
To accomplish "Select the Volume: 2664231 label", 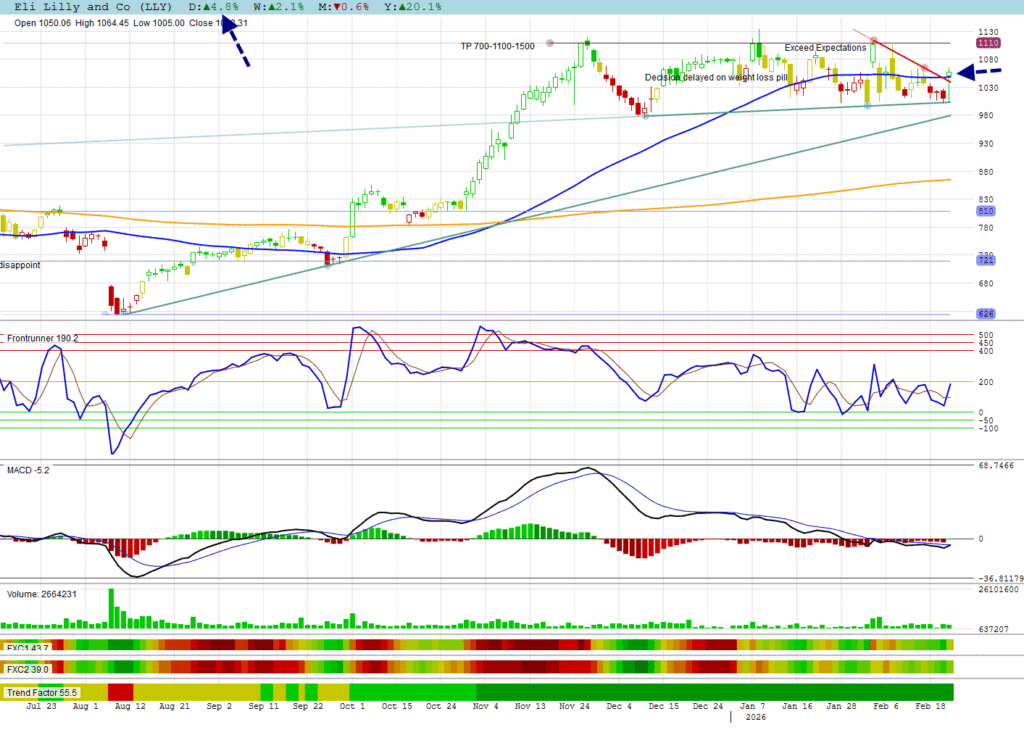I will 42,593.
